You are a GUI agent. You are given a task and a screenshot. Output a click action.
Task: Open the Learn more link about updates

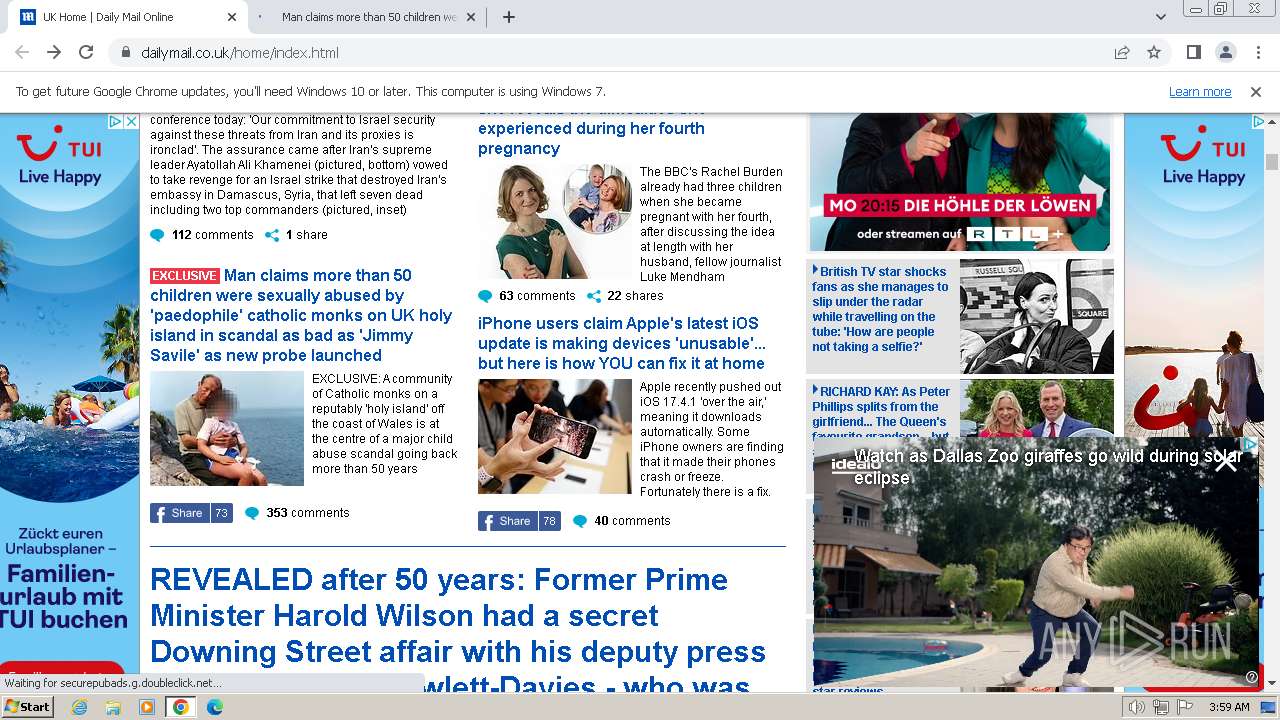point(1200,92)
